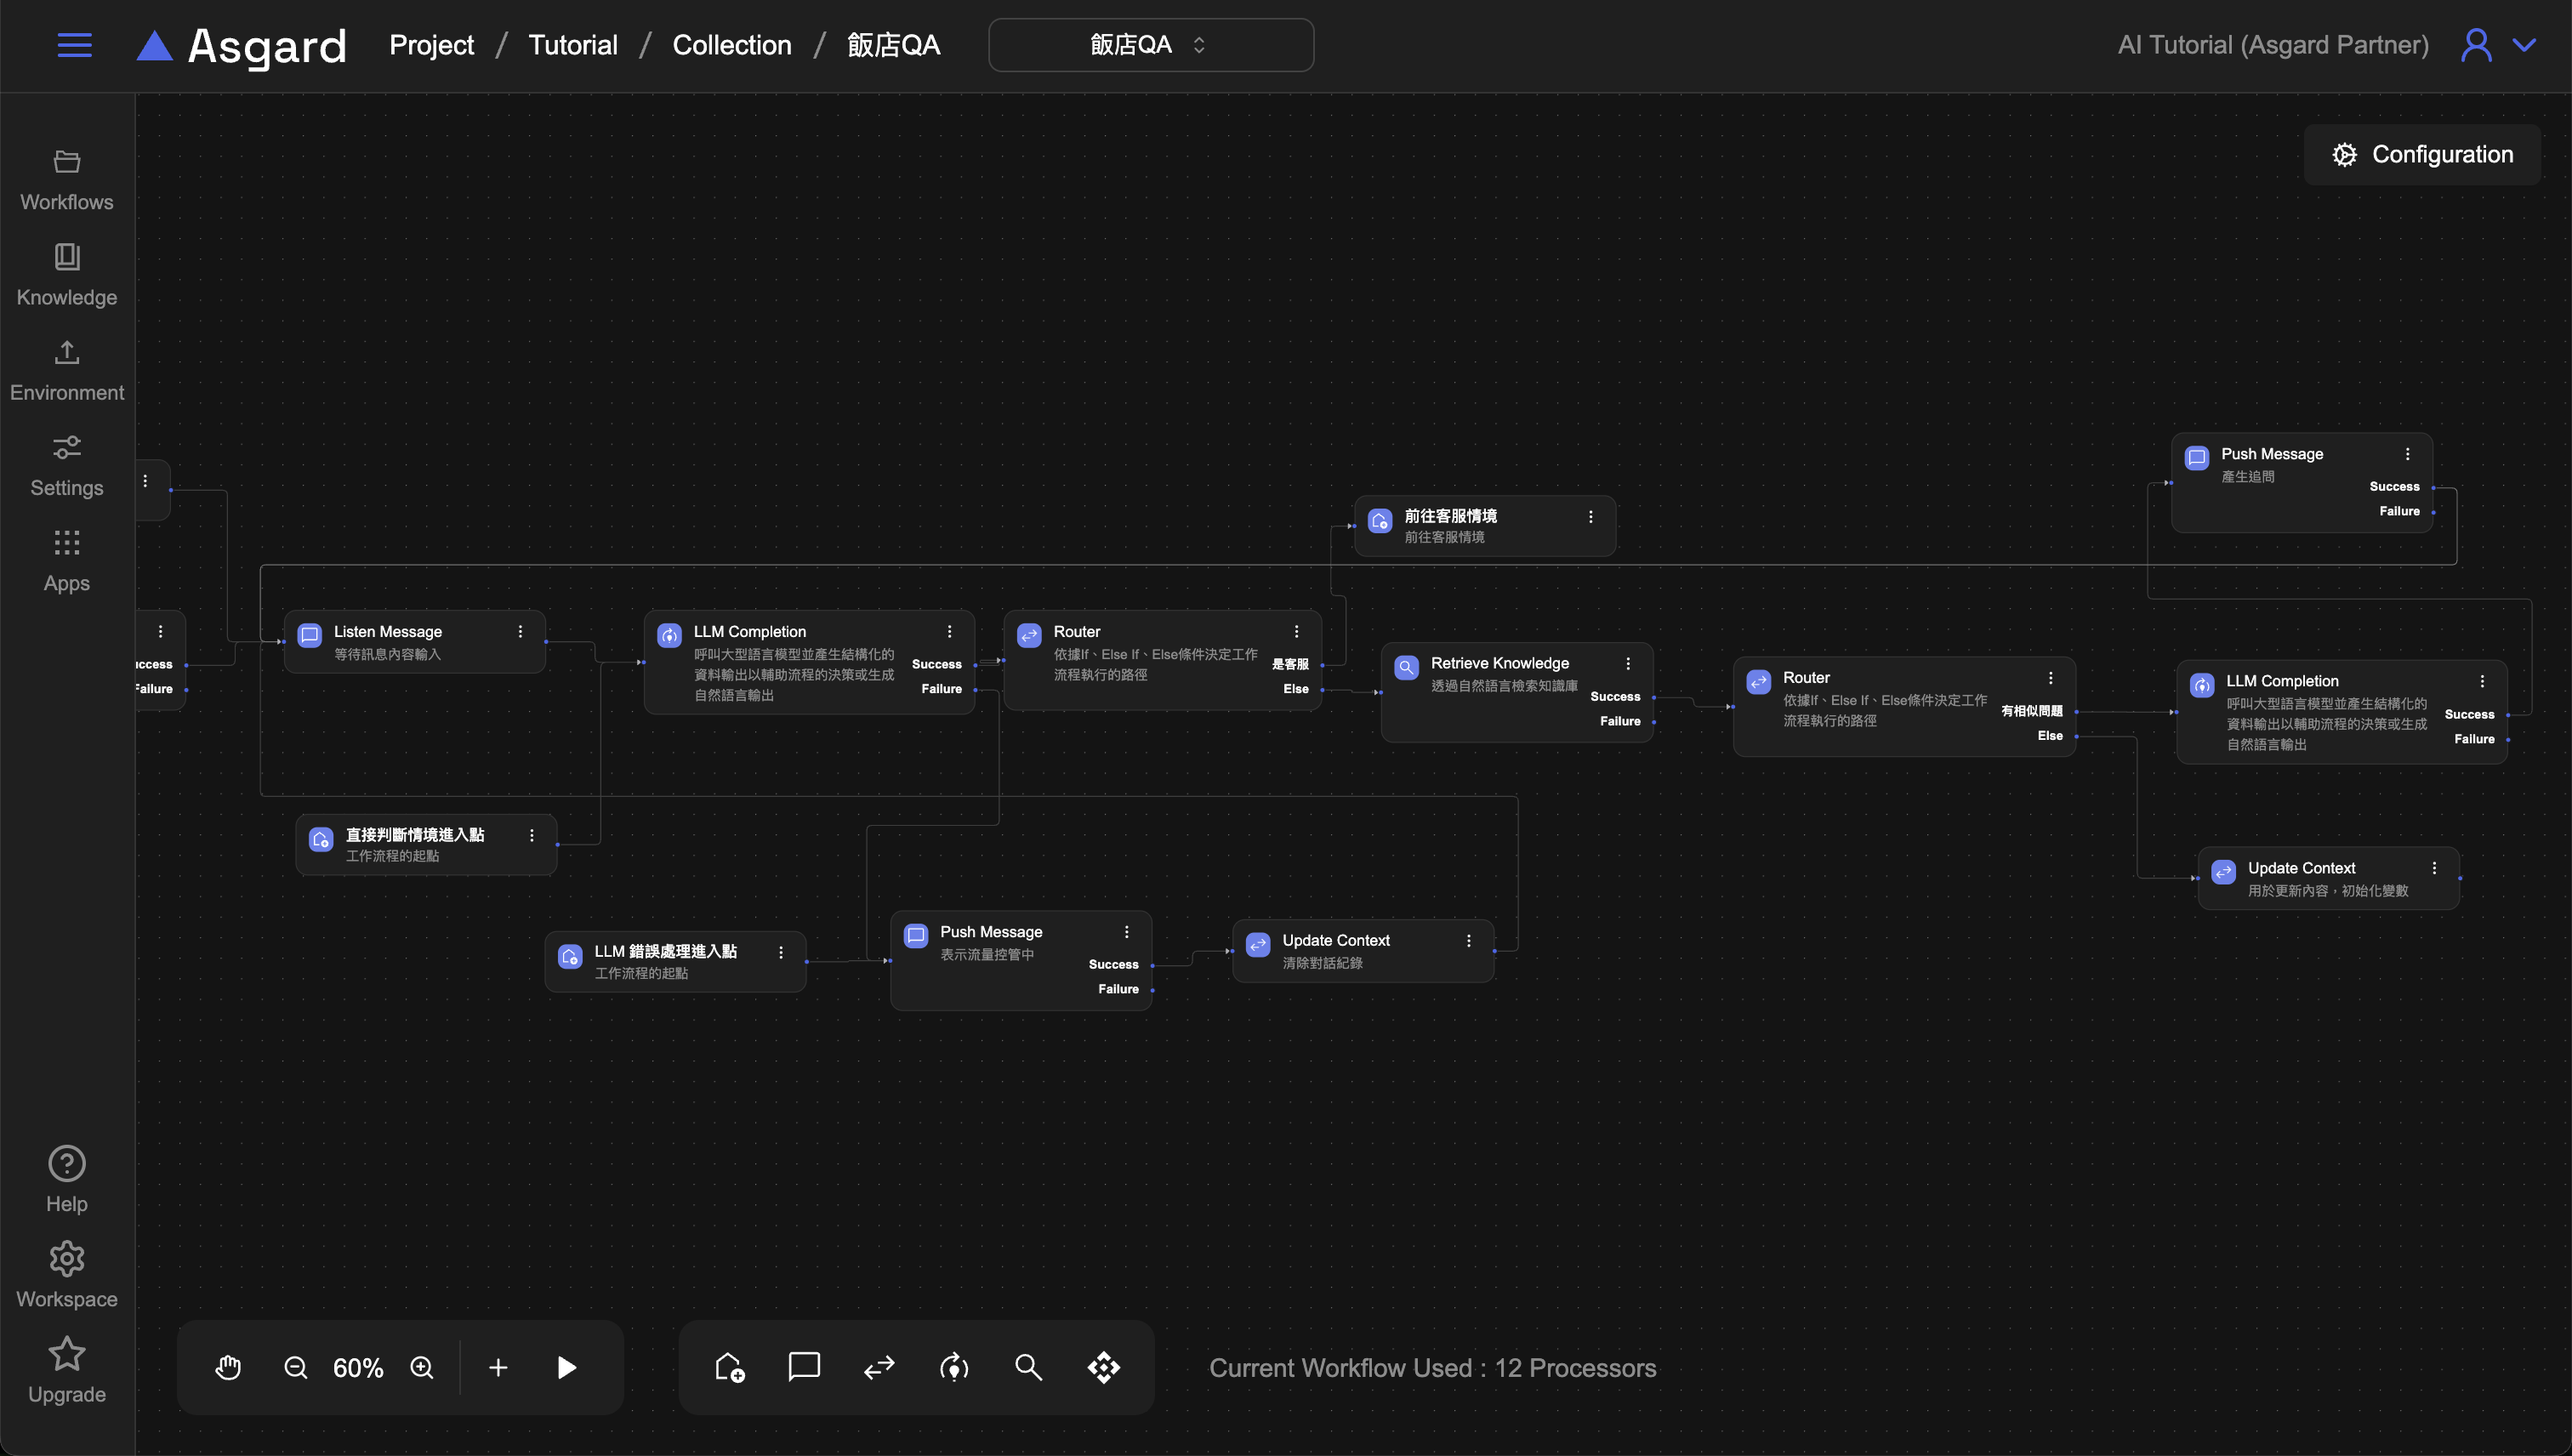Viewport: 2572px width, 1456px height.
Task: Expand the user account chevron menu
Action: [2525, 45]
